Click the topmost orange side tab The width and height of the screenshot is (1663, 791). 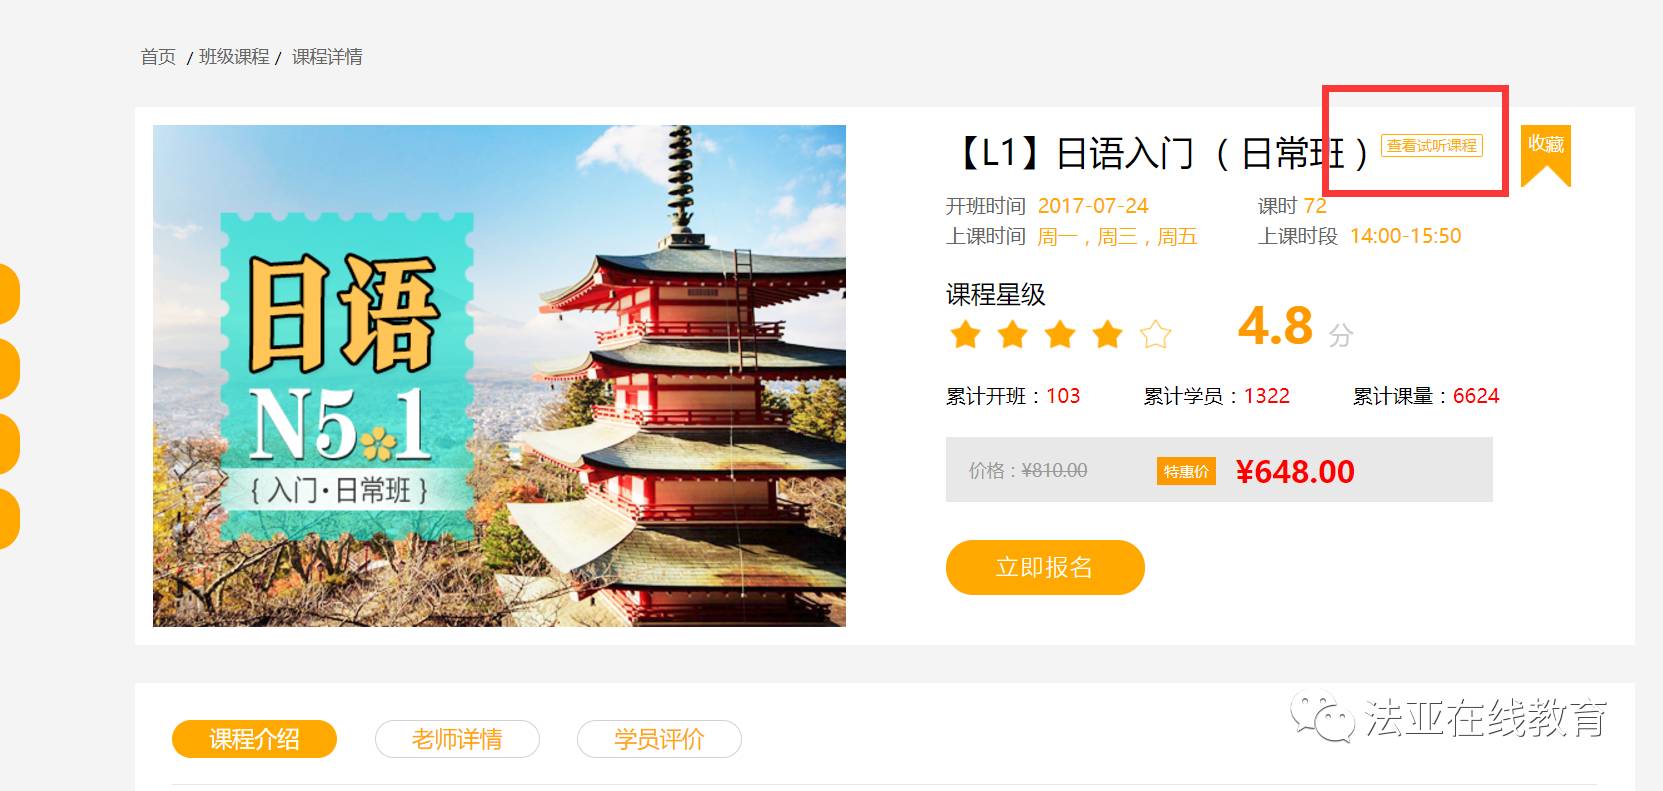9,294
